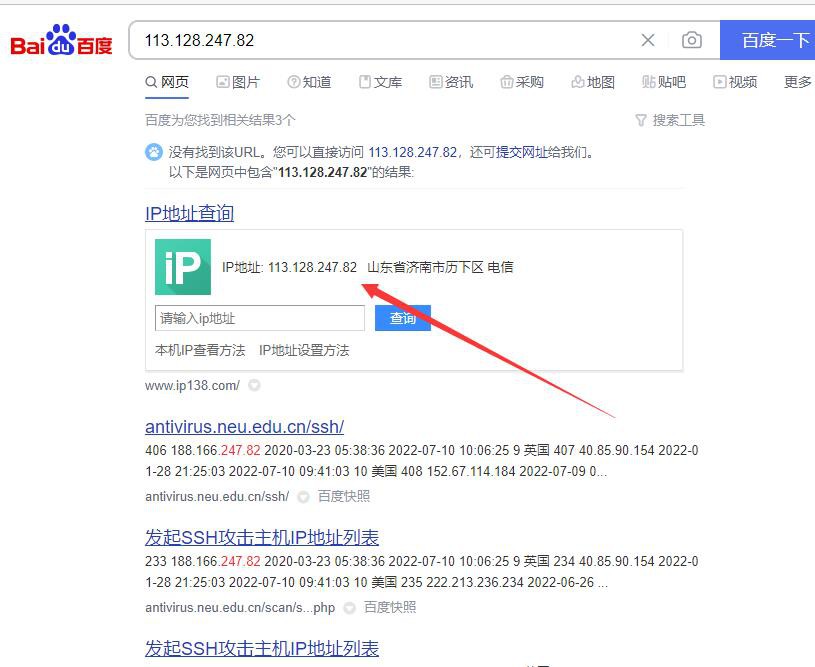The width and height of the screenshot is (815, 667).
Task: Open the 视频 tab
Action: (734, 82)
